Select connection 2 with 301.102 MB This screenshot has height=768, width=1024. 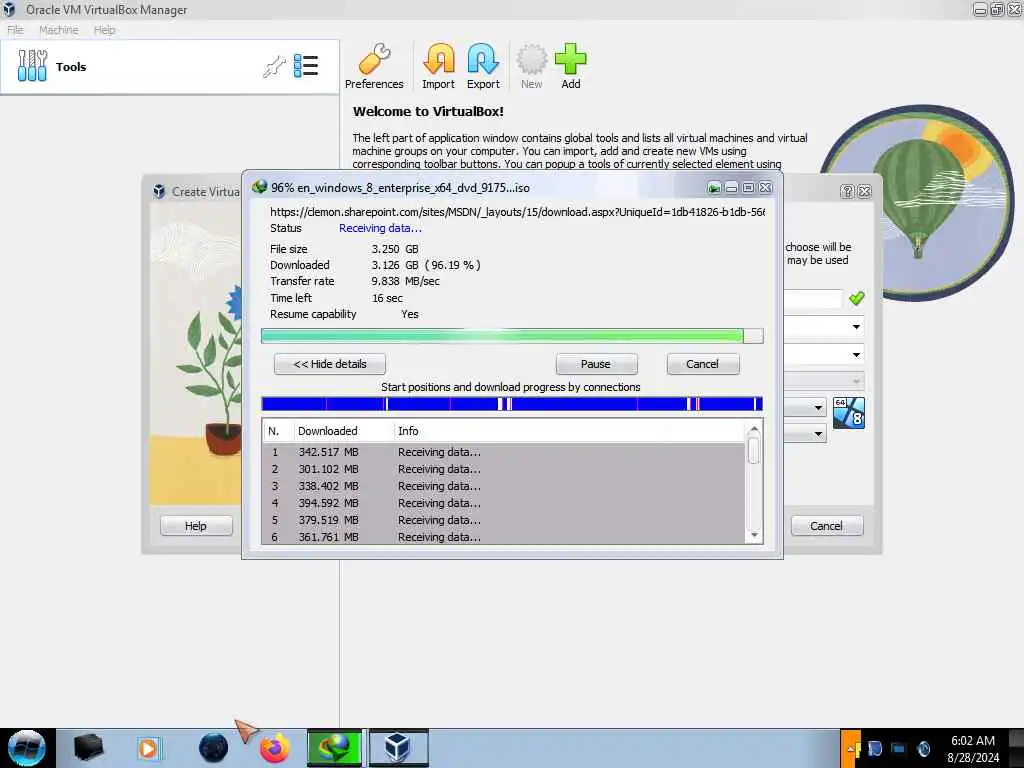coord(504,469)
